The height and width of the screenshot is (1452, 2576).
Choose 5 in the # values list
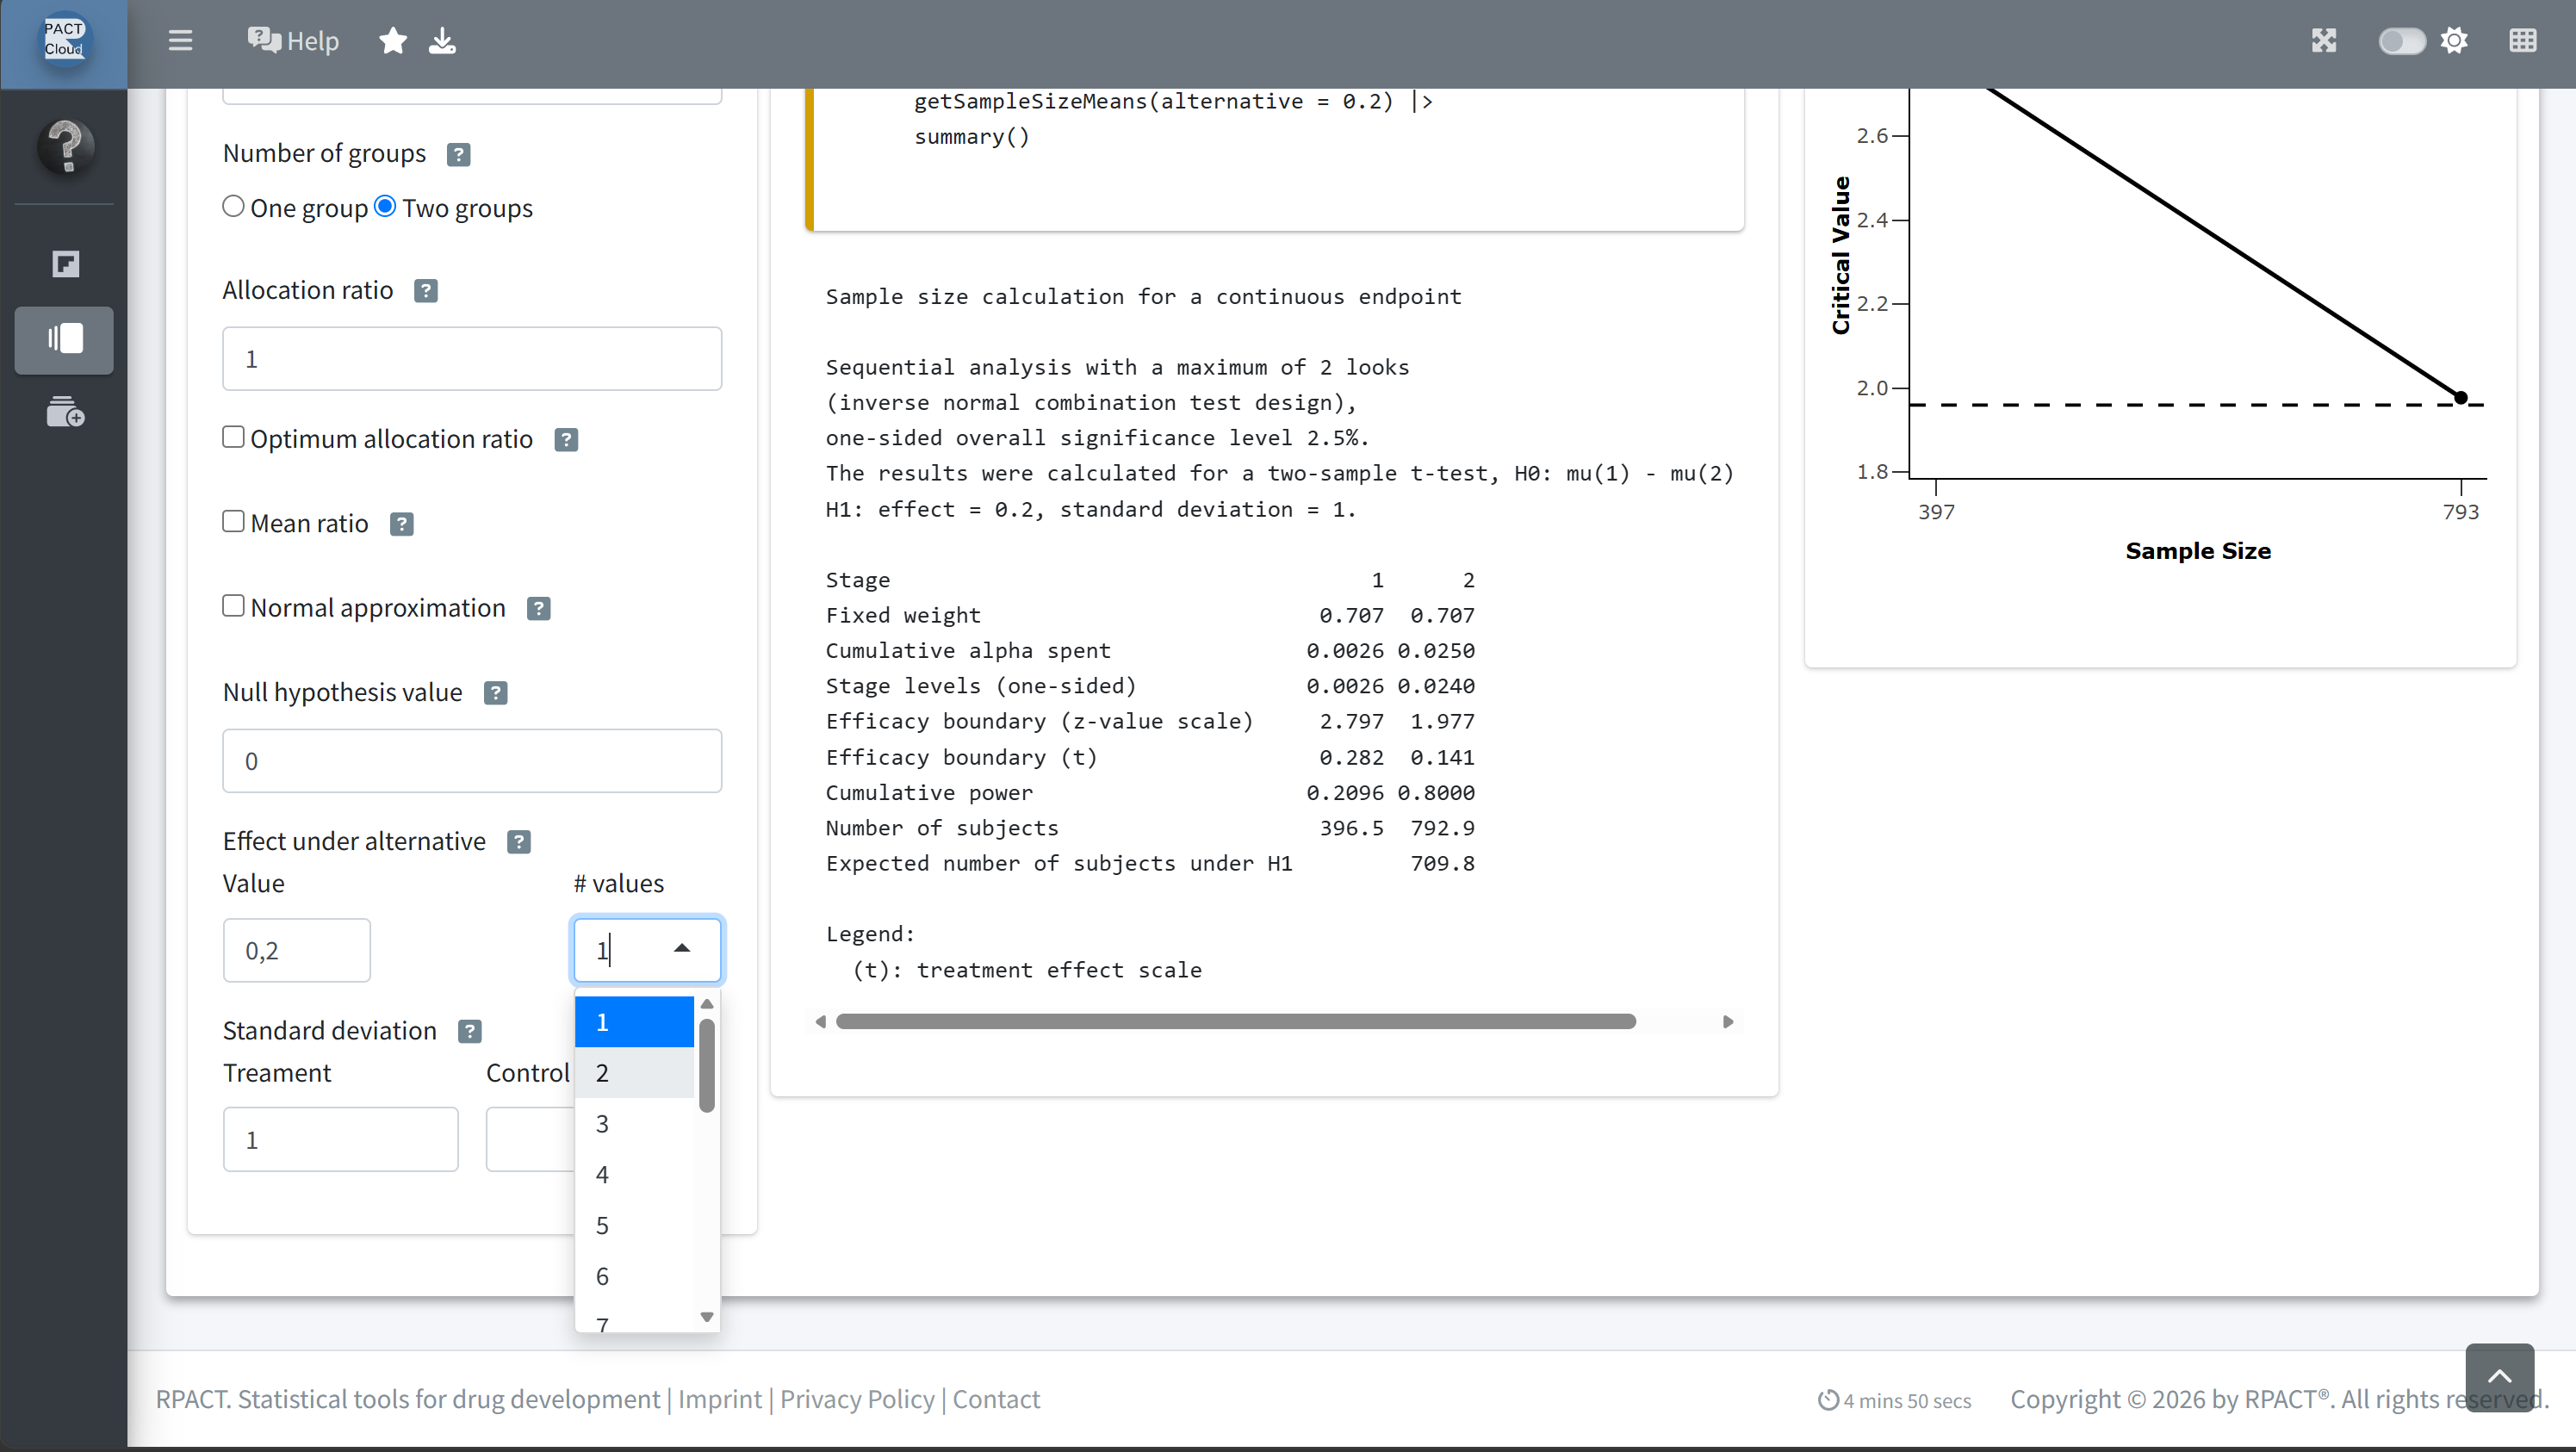coord(634,1225)
